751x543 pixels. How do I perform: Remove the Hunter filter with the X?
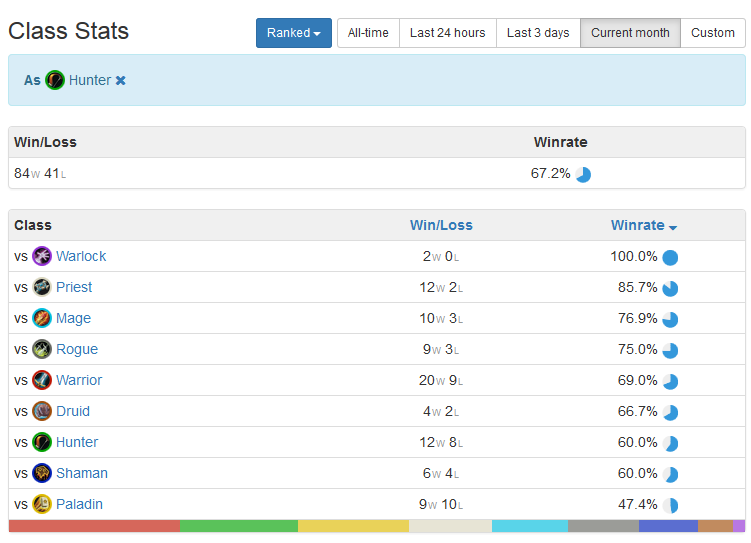point(121,80)
